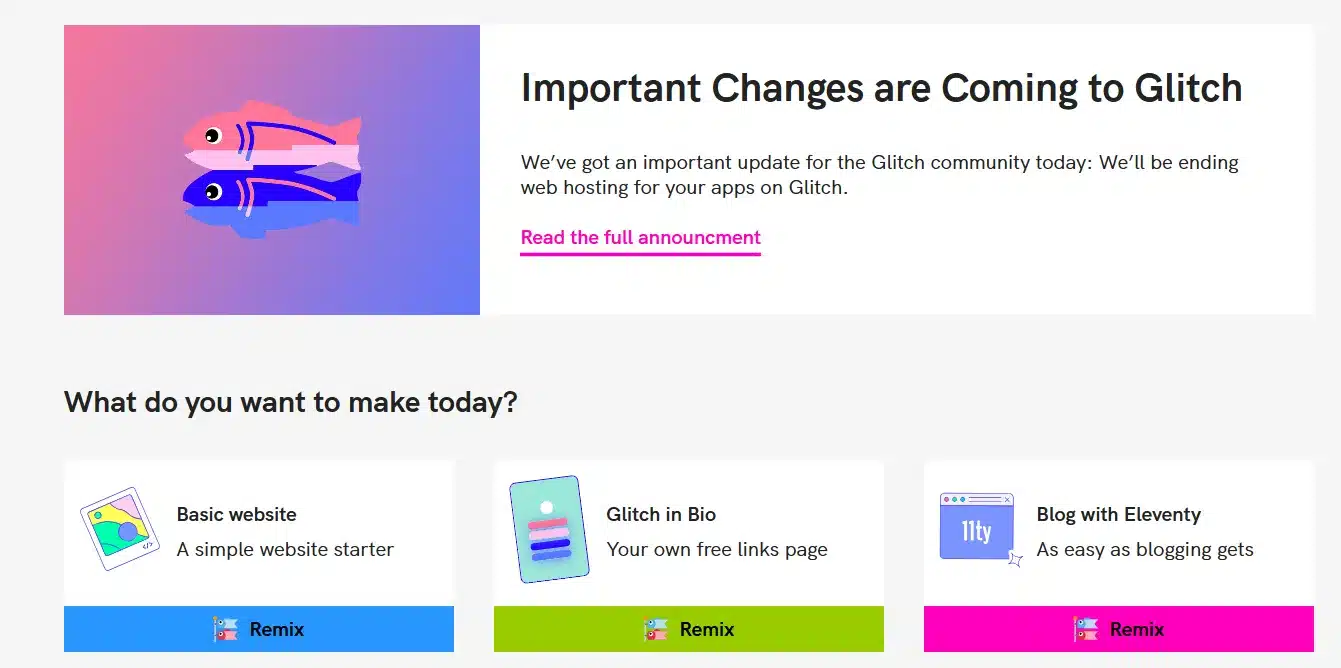The height and width of the screenshot is (668, 1341).
Task: Click the 11ty blog browser icon
Action: pyautogui.click(x=981, y=529)
